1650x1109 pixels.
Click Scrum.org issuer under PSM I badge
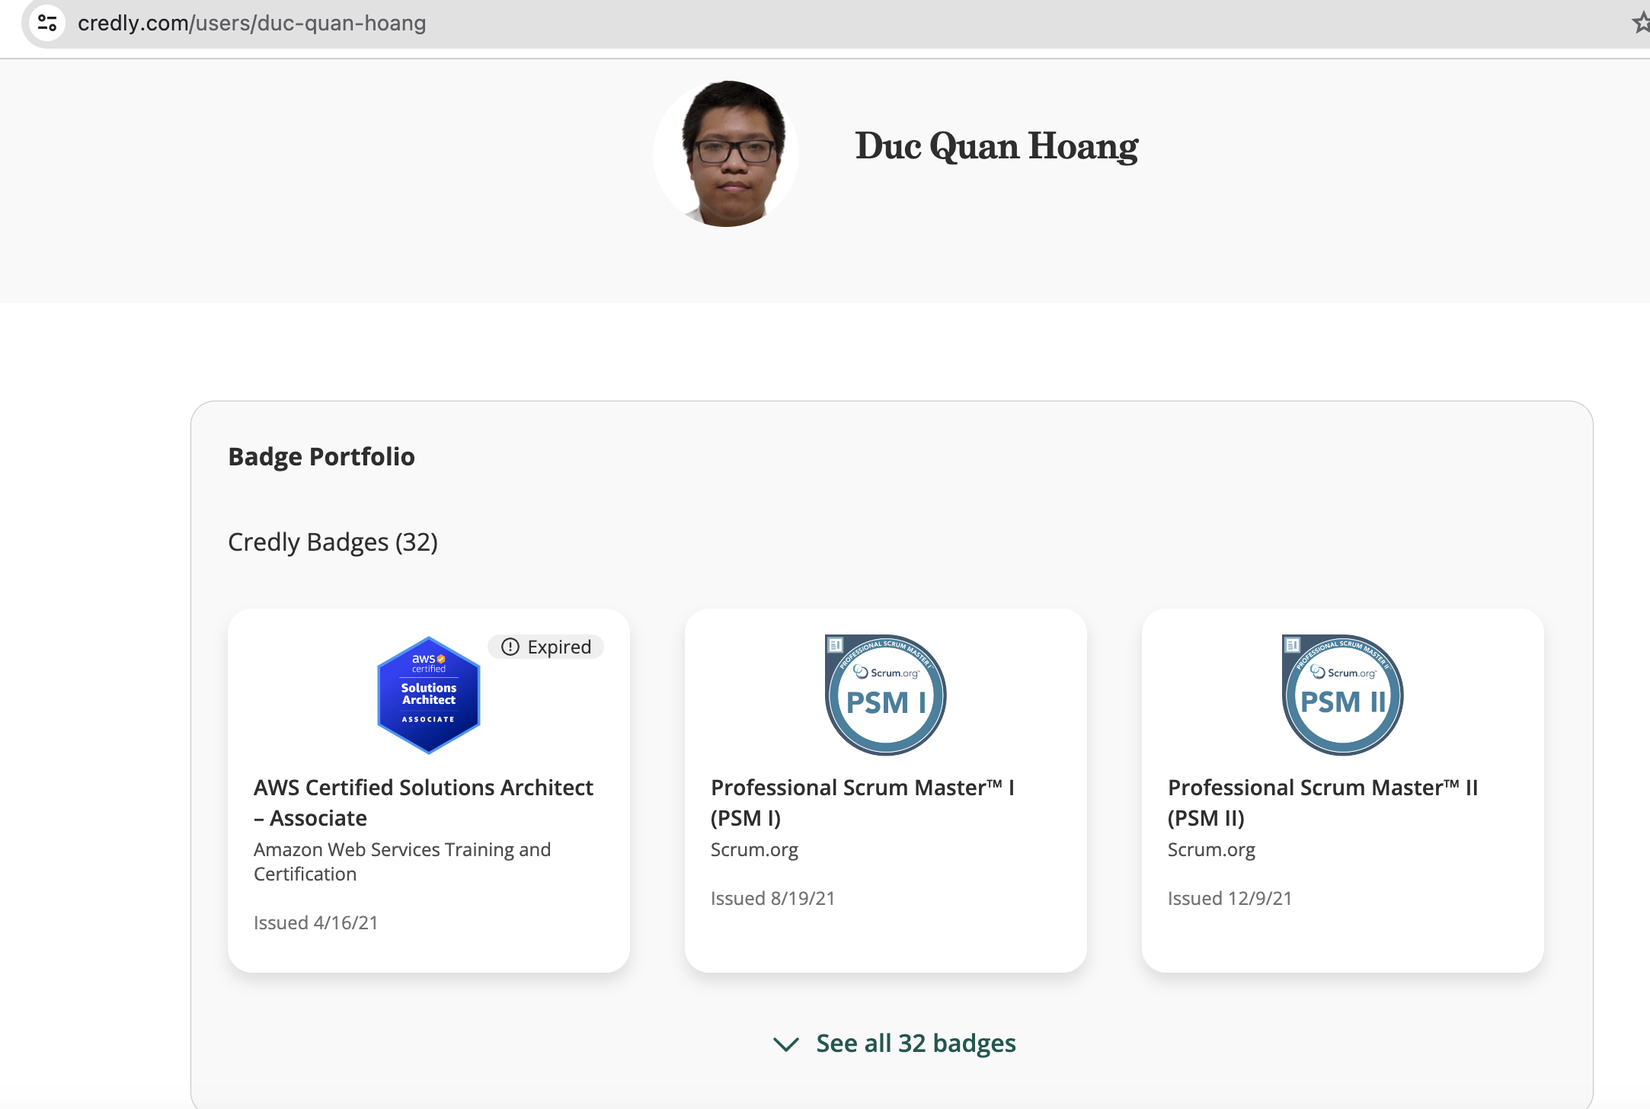pyautogui.click(x=754, y=850)
